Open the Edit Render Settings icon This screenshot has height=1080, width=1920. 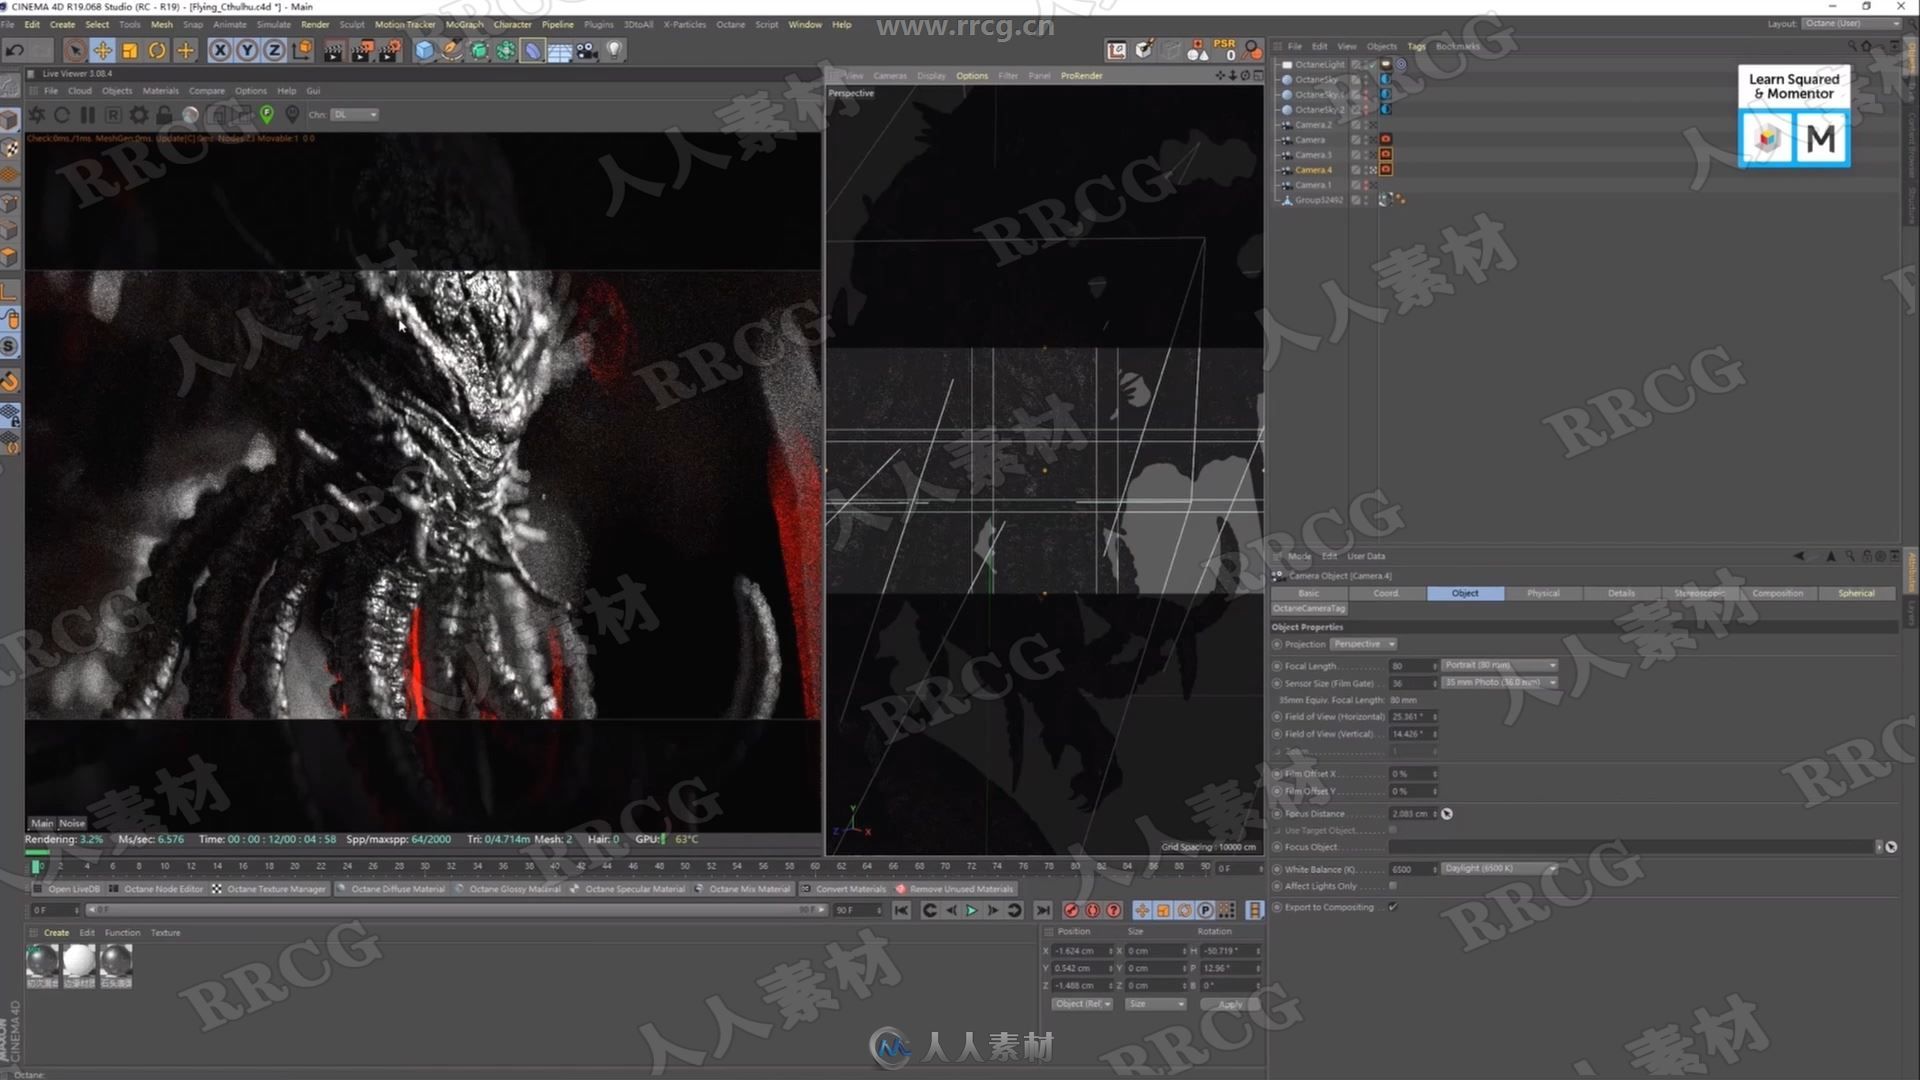[390, 50]
